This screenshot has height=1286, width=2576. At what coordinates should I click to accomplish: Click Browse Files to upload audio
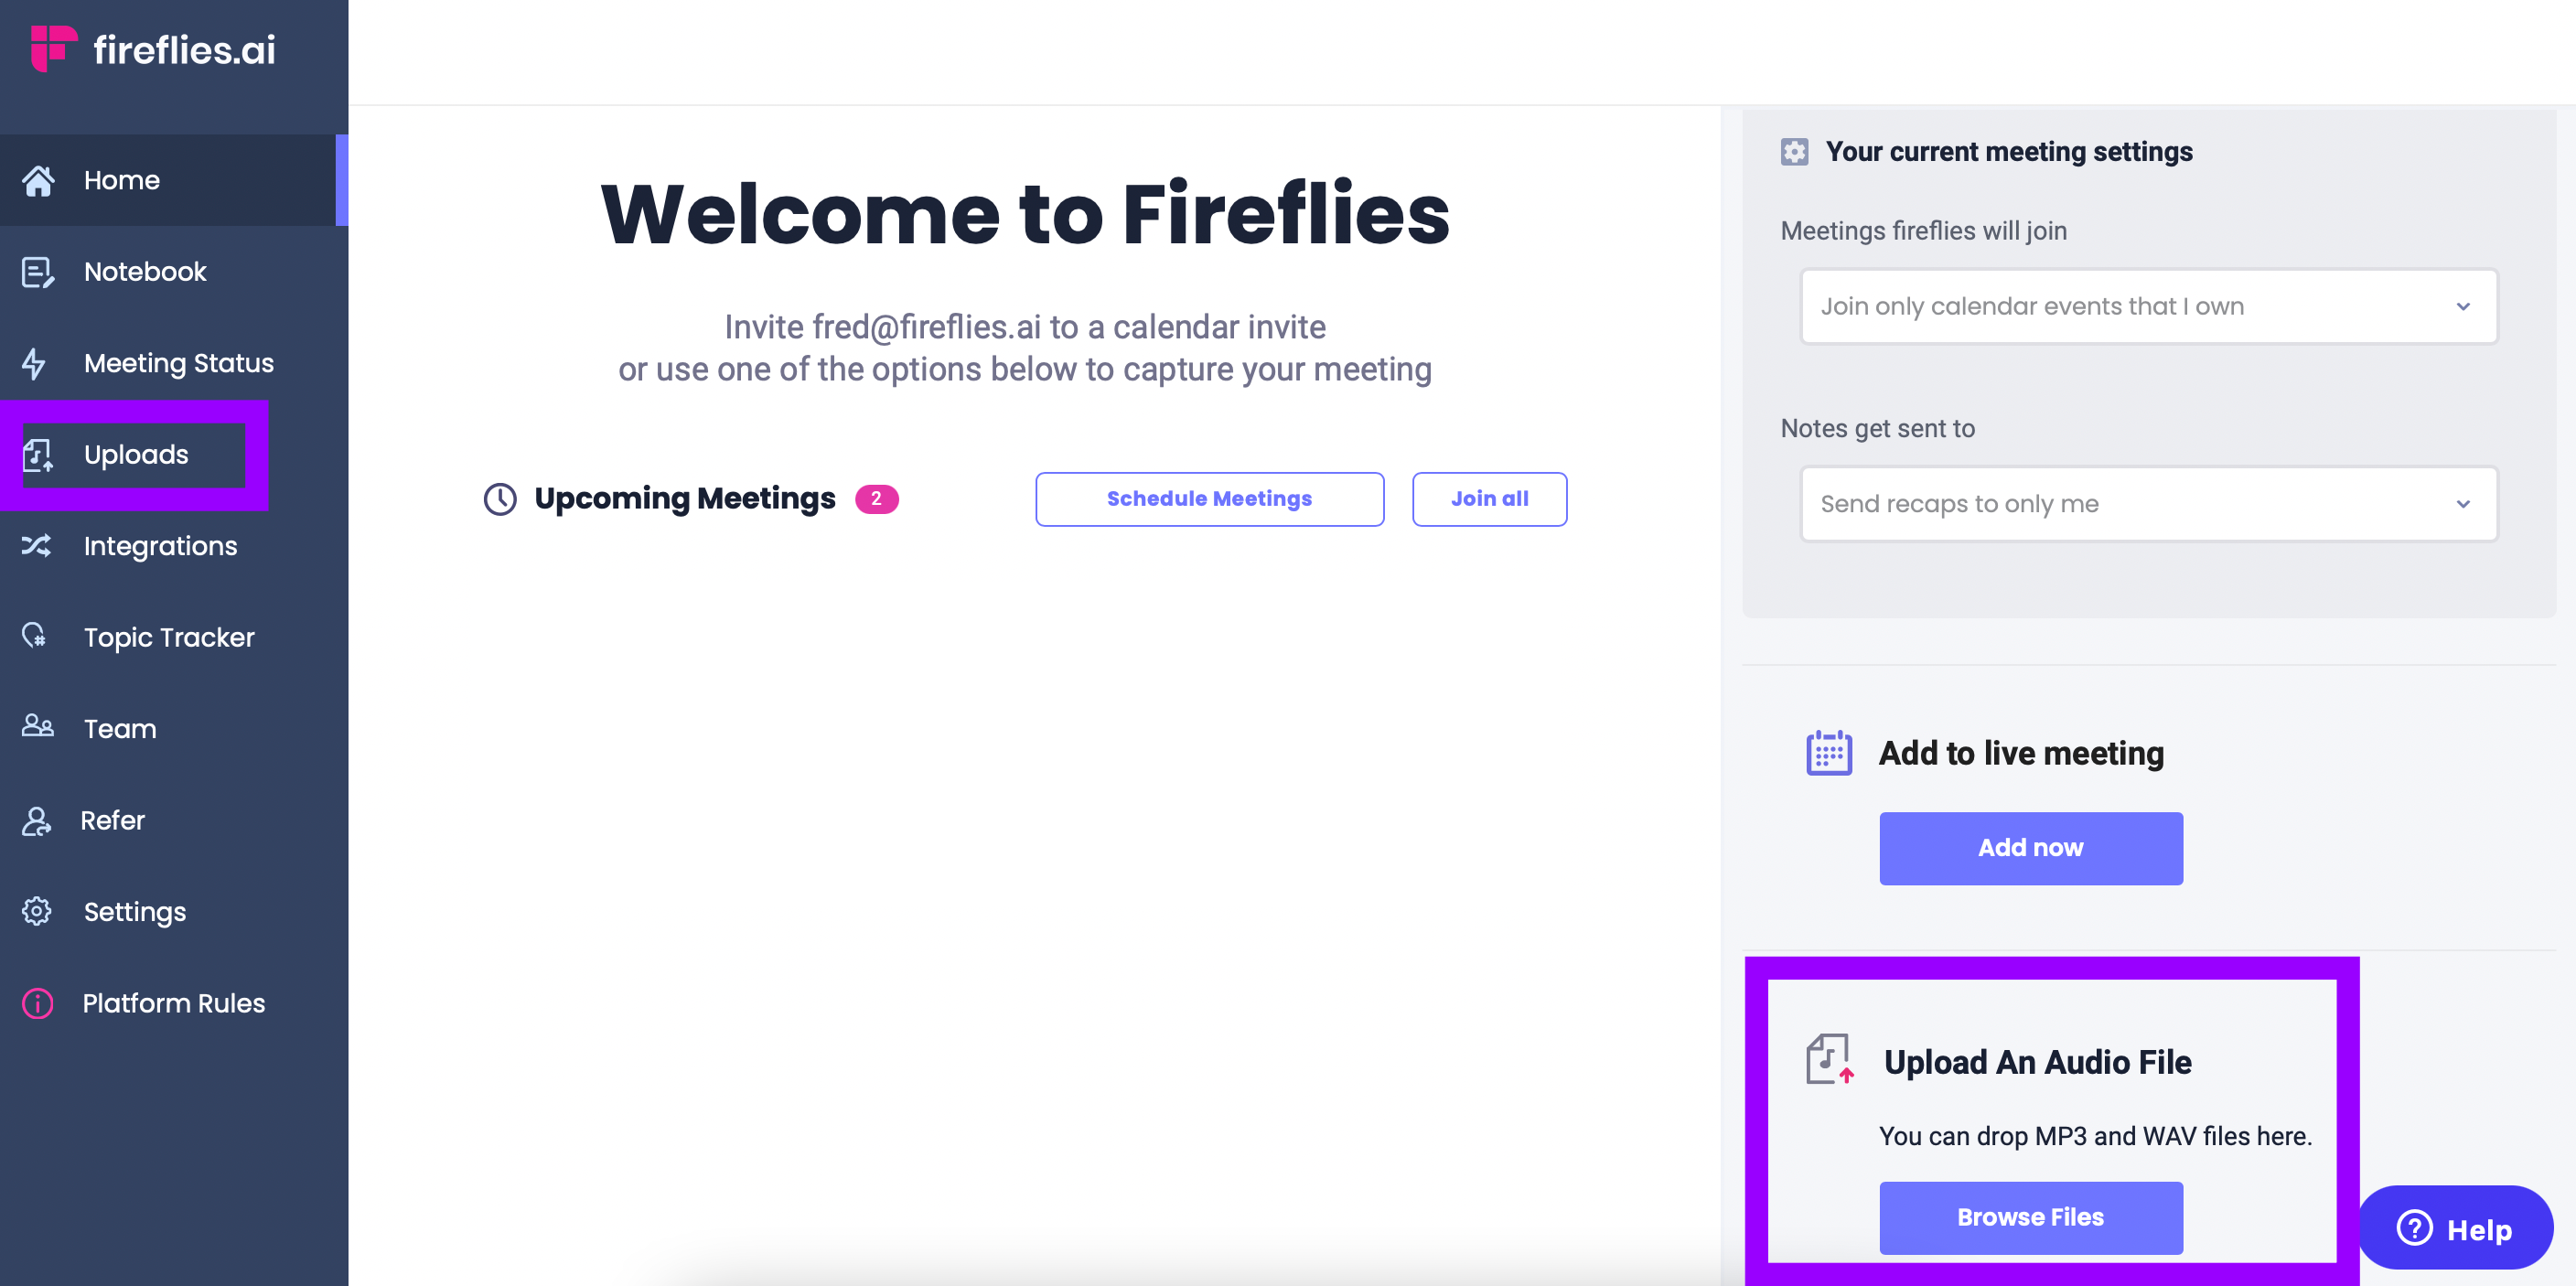[x=2033, y=1217]
